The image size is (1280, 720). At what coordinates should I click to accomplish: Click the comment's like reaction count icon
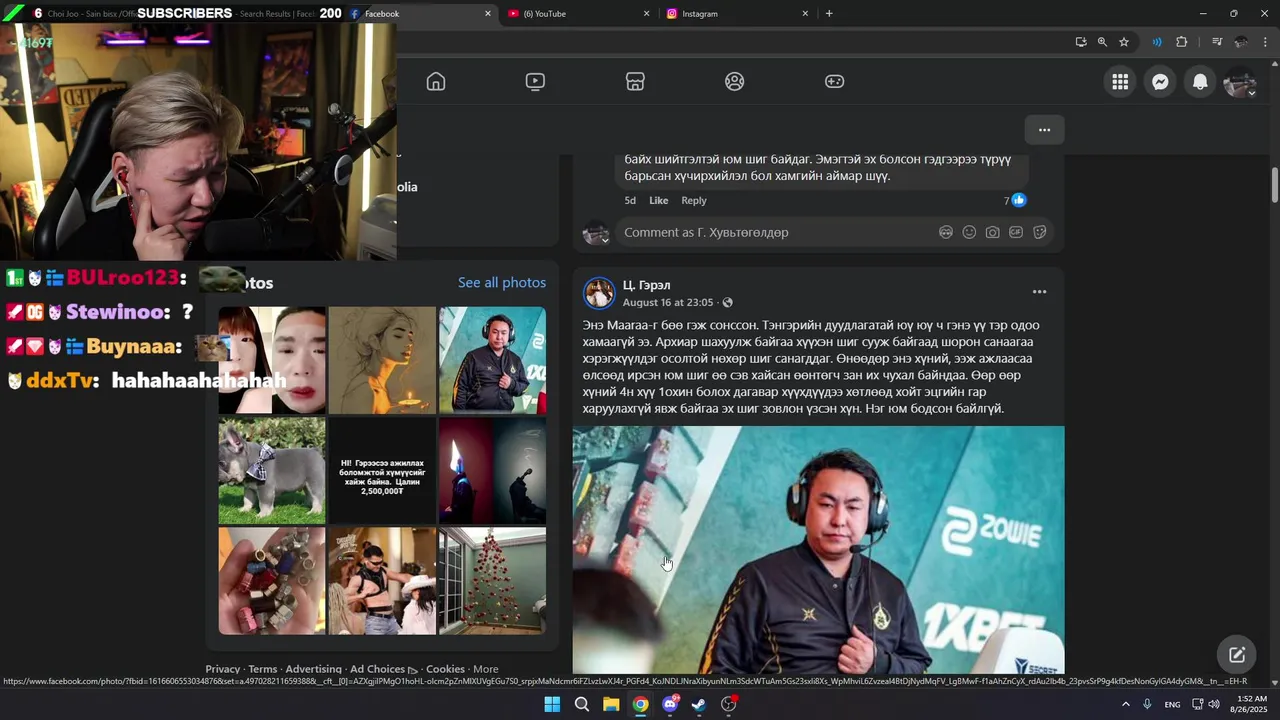click(x=1018, y=200)
